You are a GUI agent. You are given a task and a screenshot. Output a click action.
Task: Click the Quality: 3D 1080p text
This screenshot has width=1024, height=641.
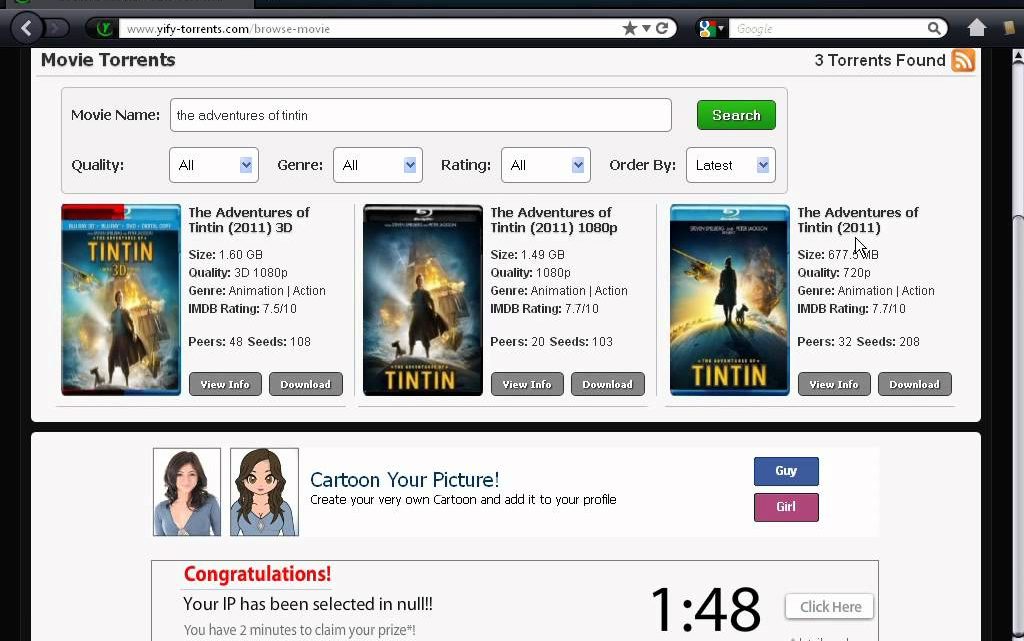coord(238,273)
